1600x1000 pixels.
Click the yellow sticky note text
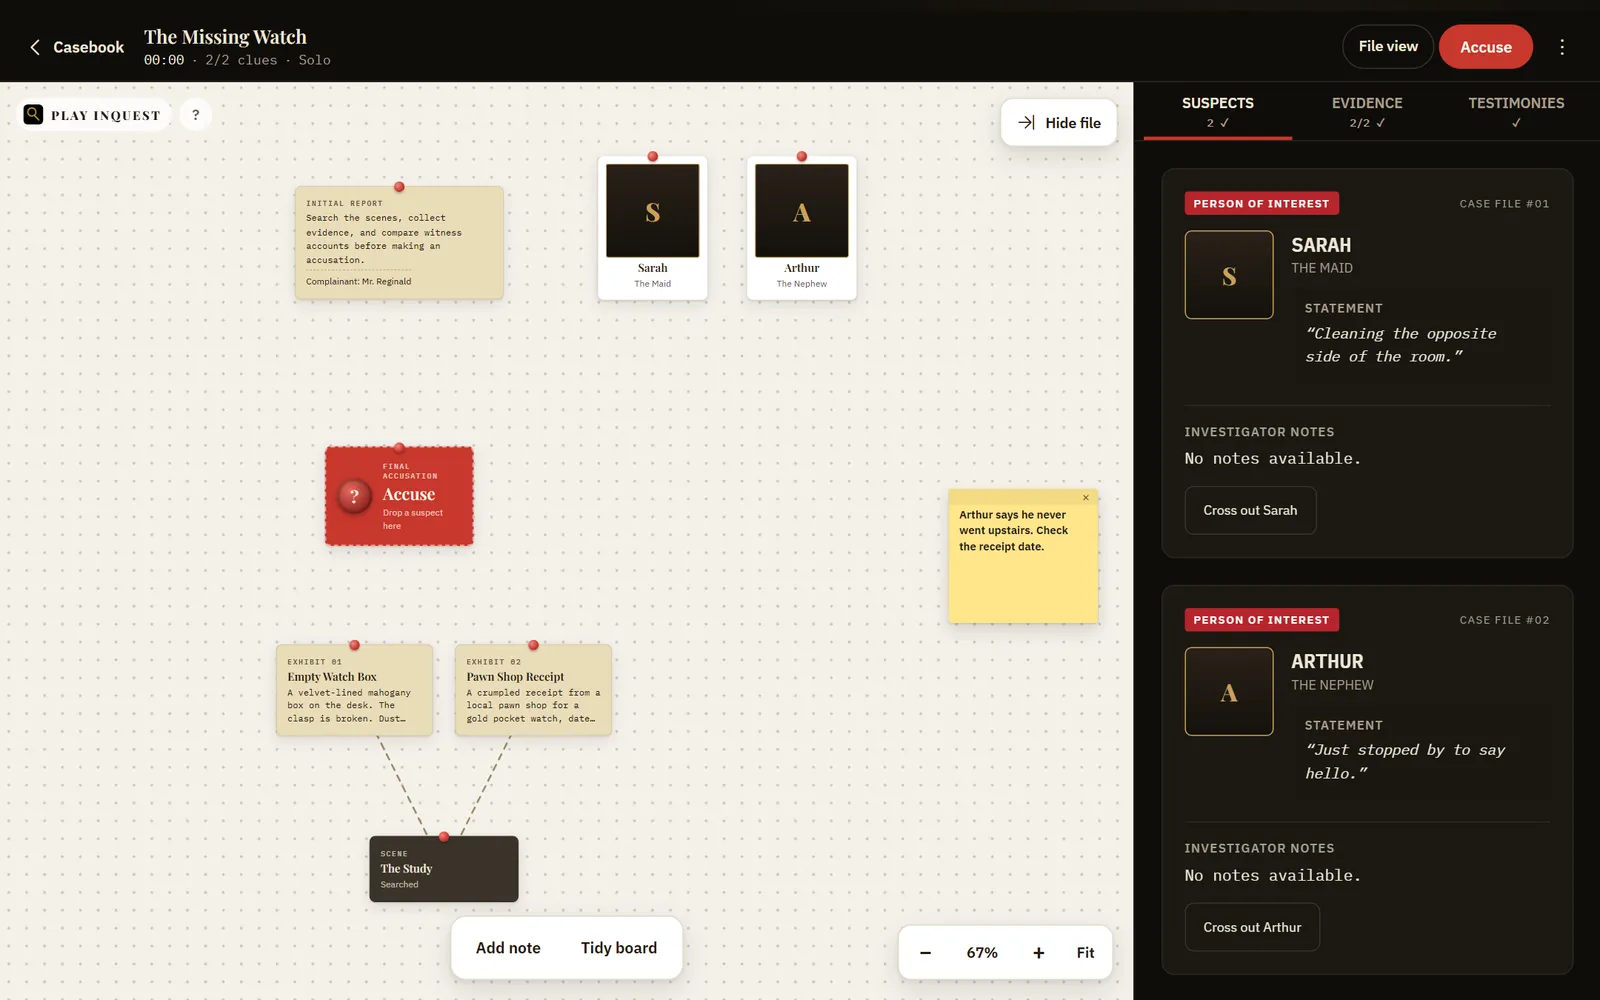click(1013, 531)
